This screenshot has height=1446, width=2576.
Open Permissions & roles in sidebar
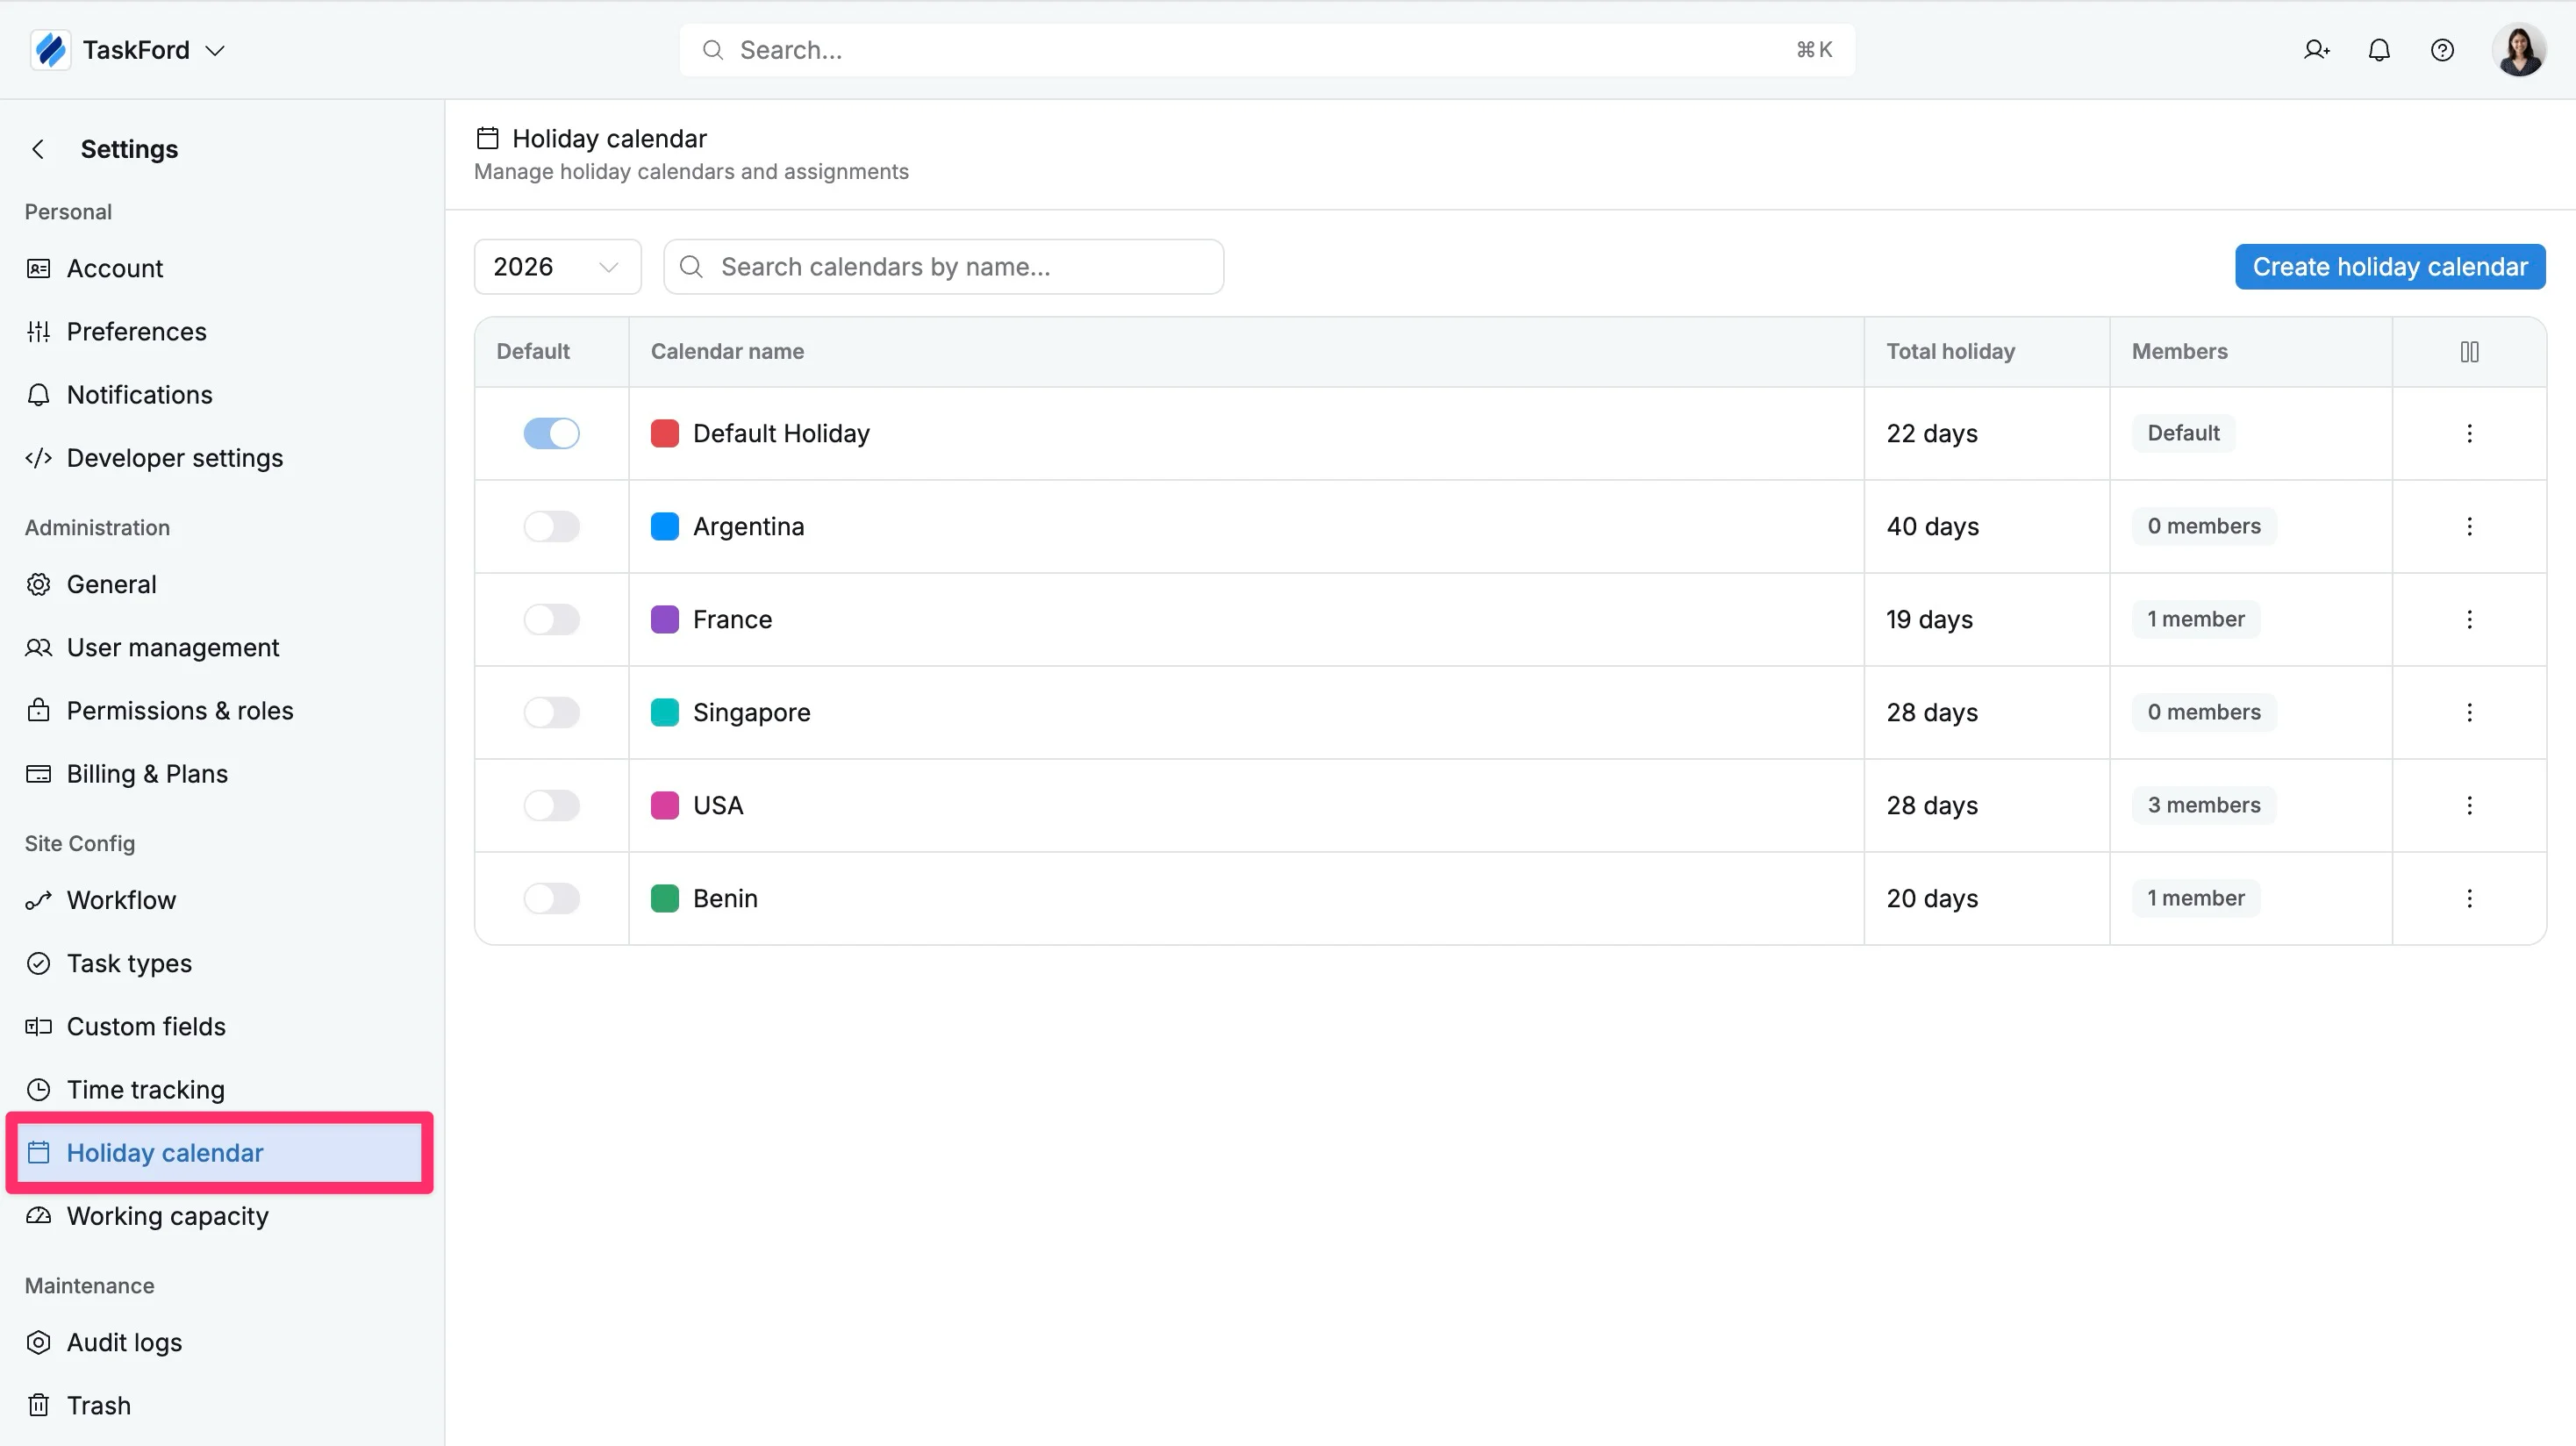tap(219, 711)
